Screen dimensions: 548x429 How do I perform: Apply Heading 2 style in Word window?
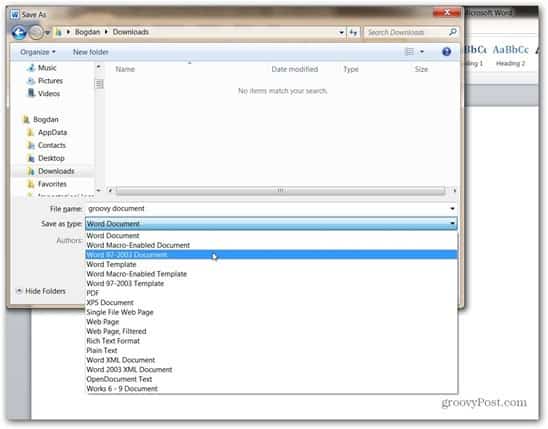pos(511,55)
